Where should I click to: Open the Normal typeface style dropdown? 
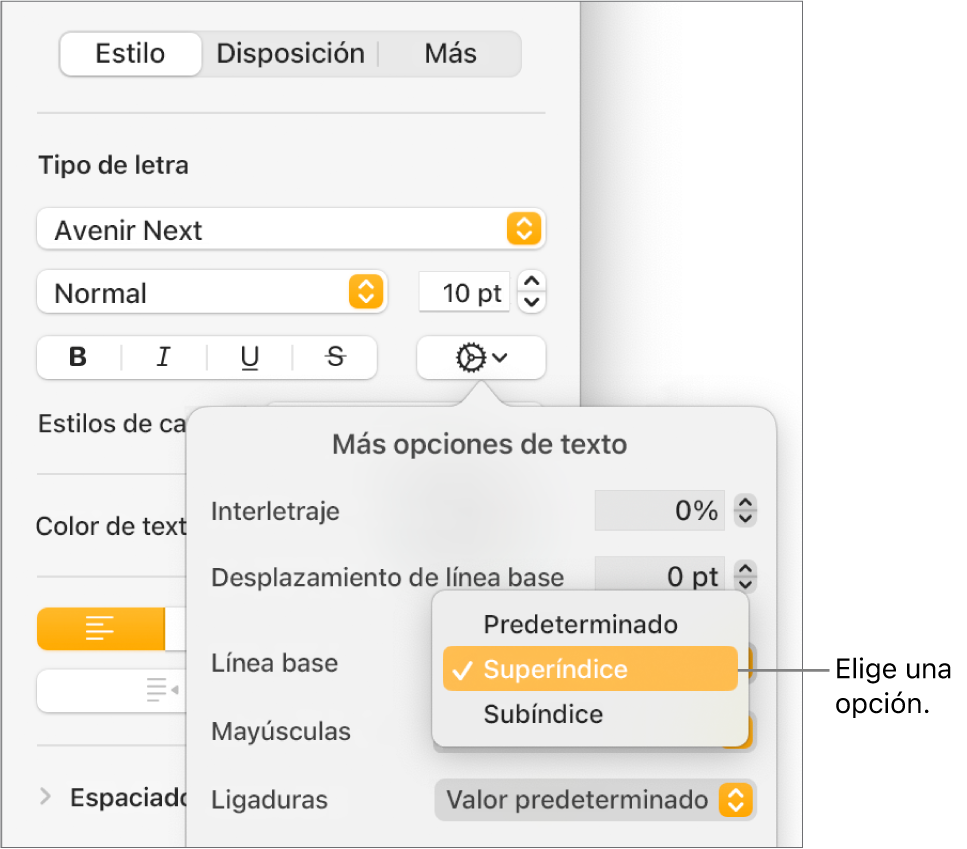[x=210, y=293]
